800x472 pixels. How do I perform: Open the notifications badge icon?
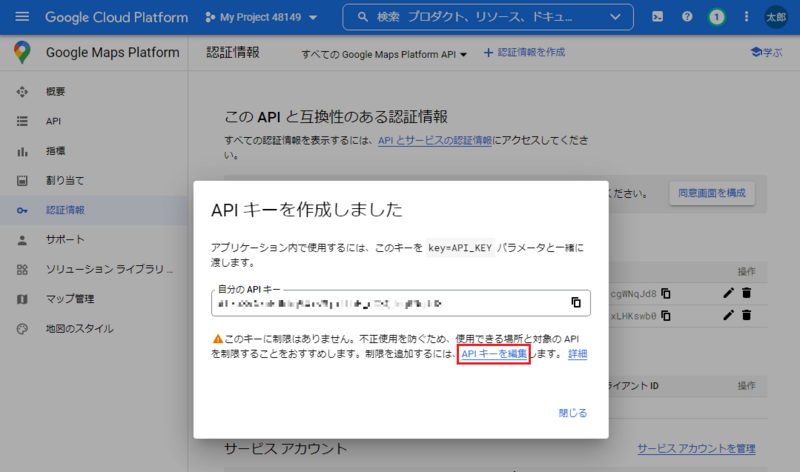716,17
